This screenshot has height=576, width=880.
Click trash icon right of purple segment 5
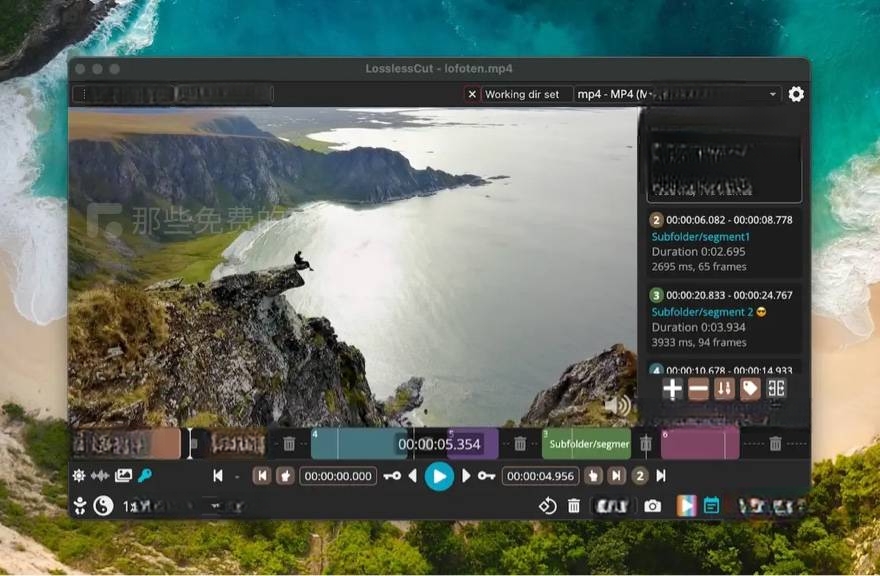(520, 444)
